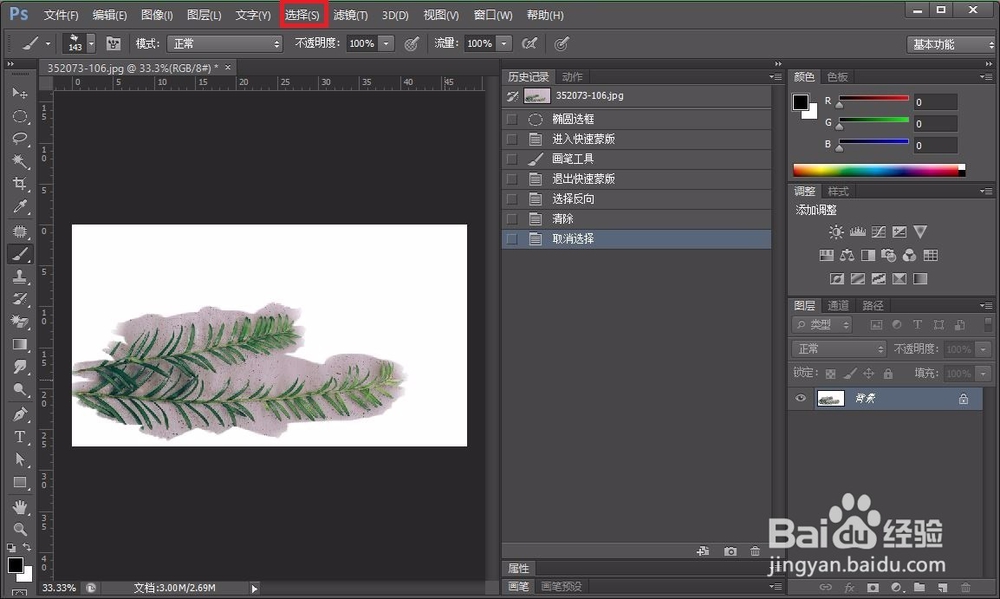This screenshot has width=1000, height=599.
Task: Select the Magic Wand tool
Action: tap(20, 161)
